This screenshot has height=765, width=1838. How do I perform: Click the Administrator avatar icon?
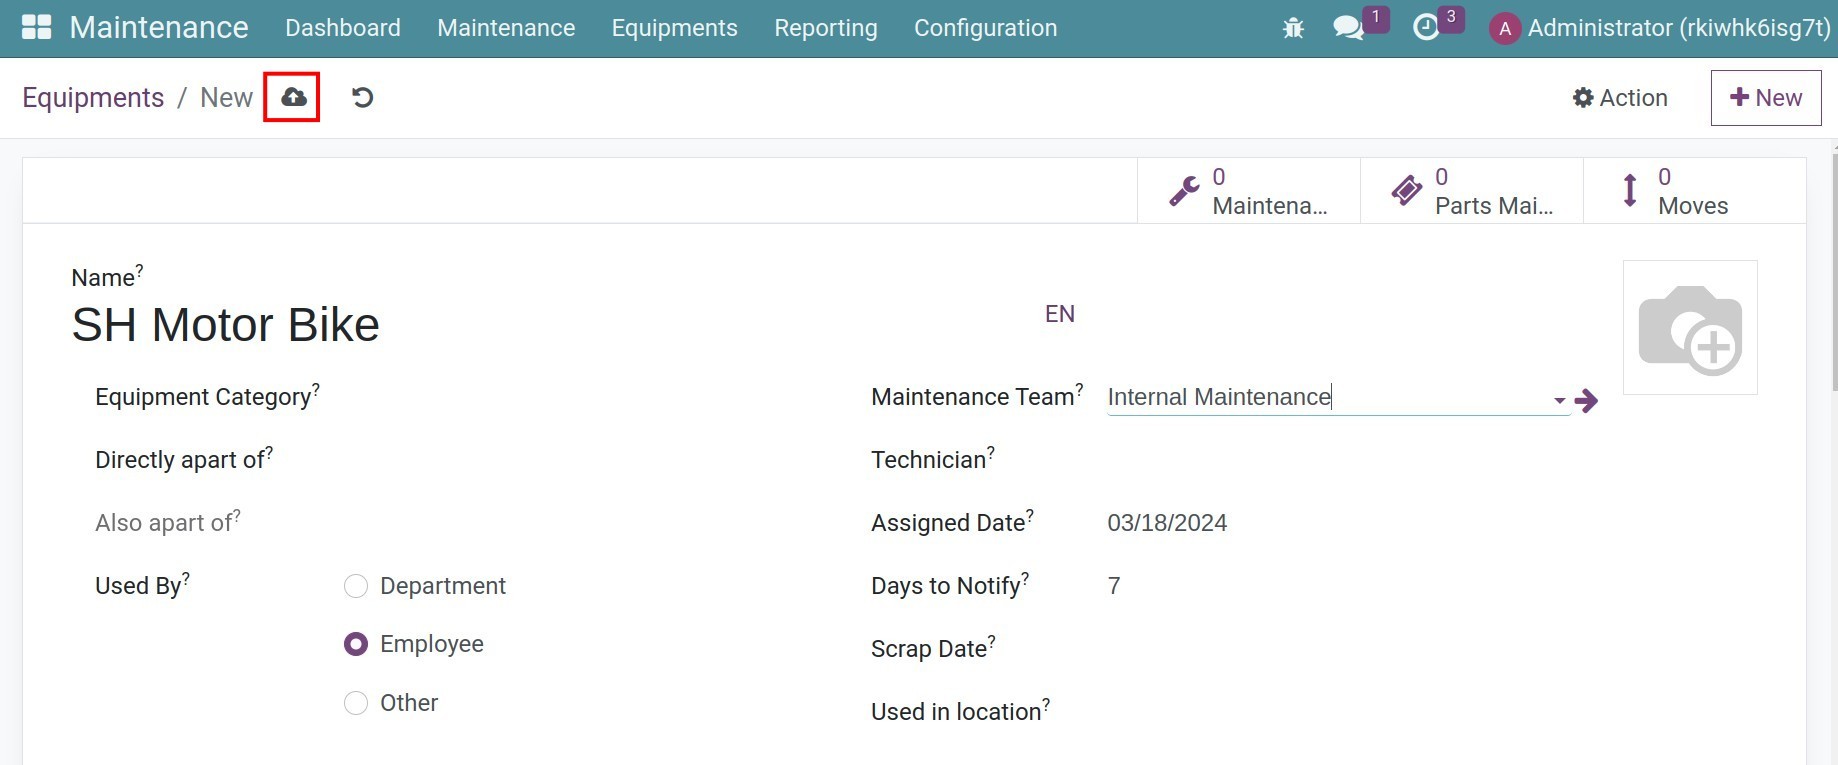click(1505, 28)
